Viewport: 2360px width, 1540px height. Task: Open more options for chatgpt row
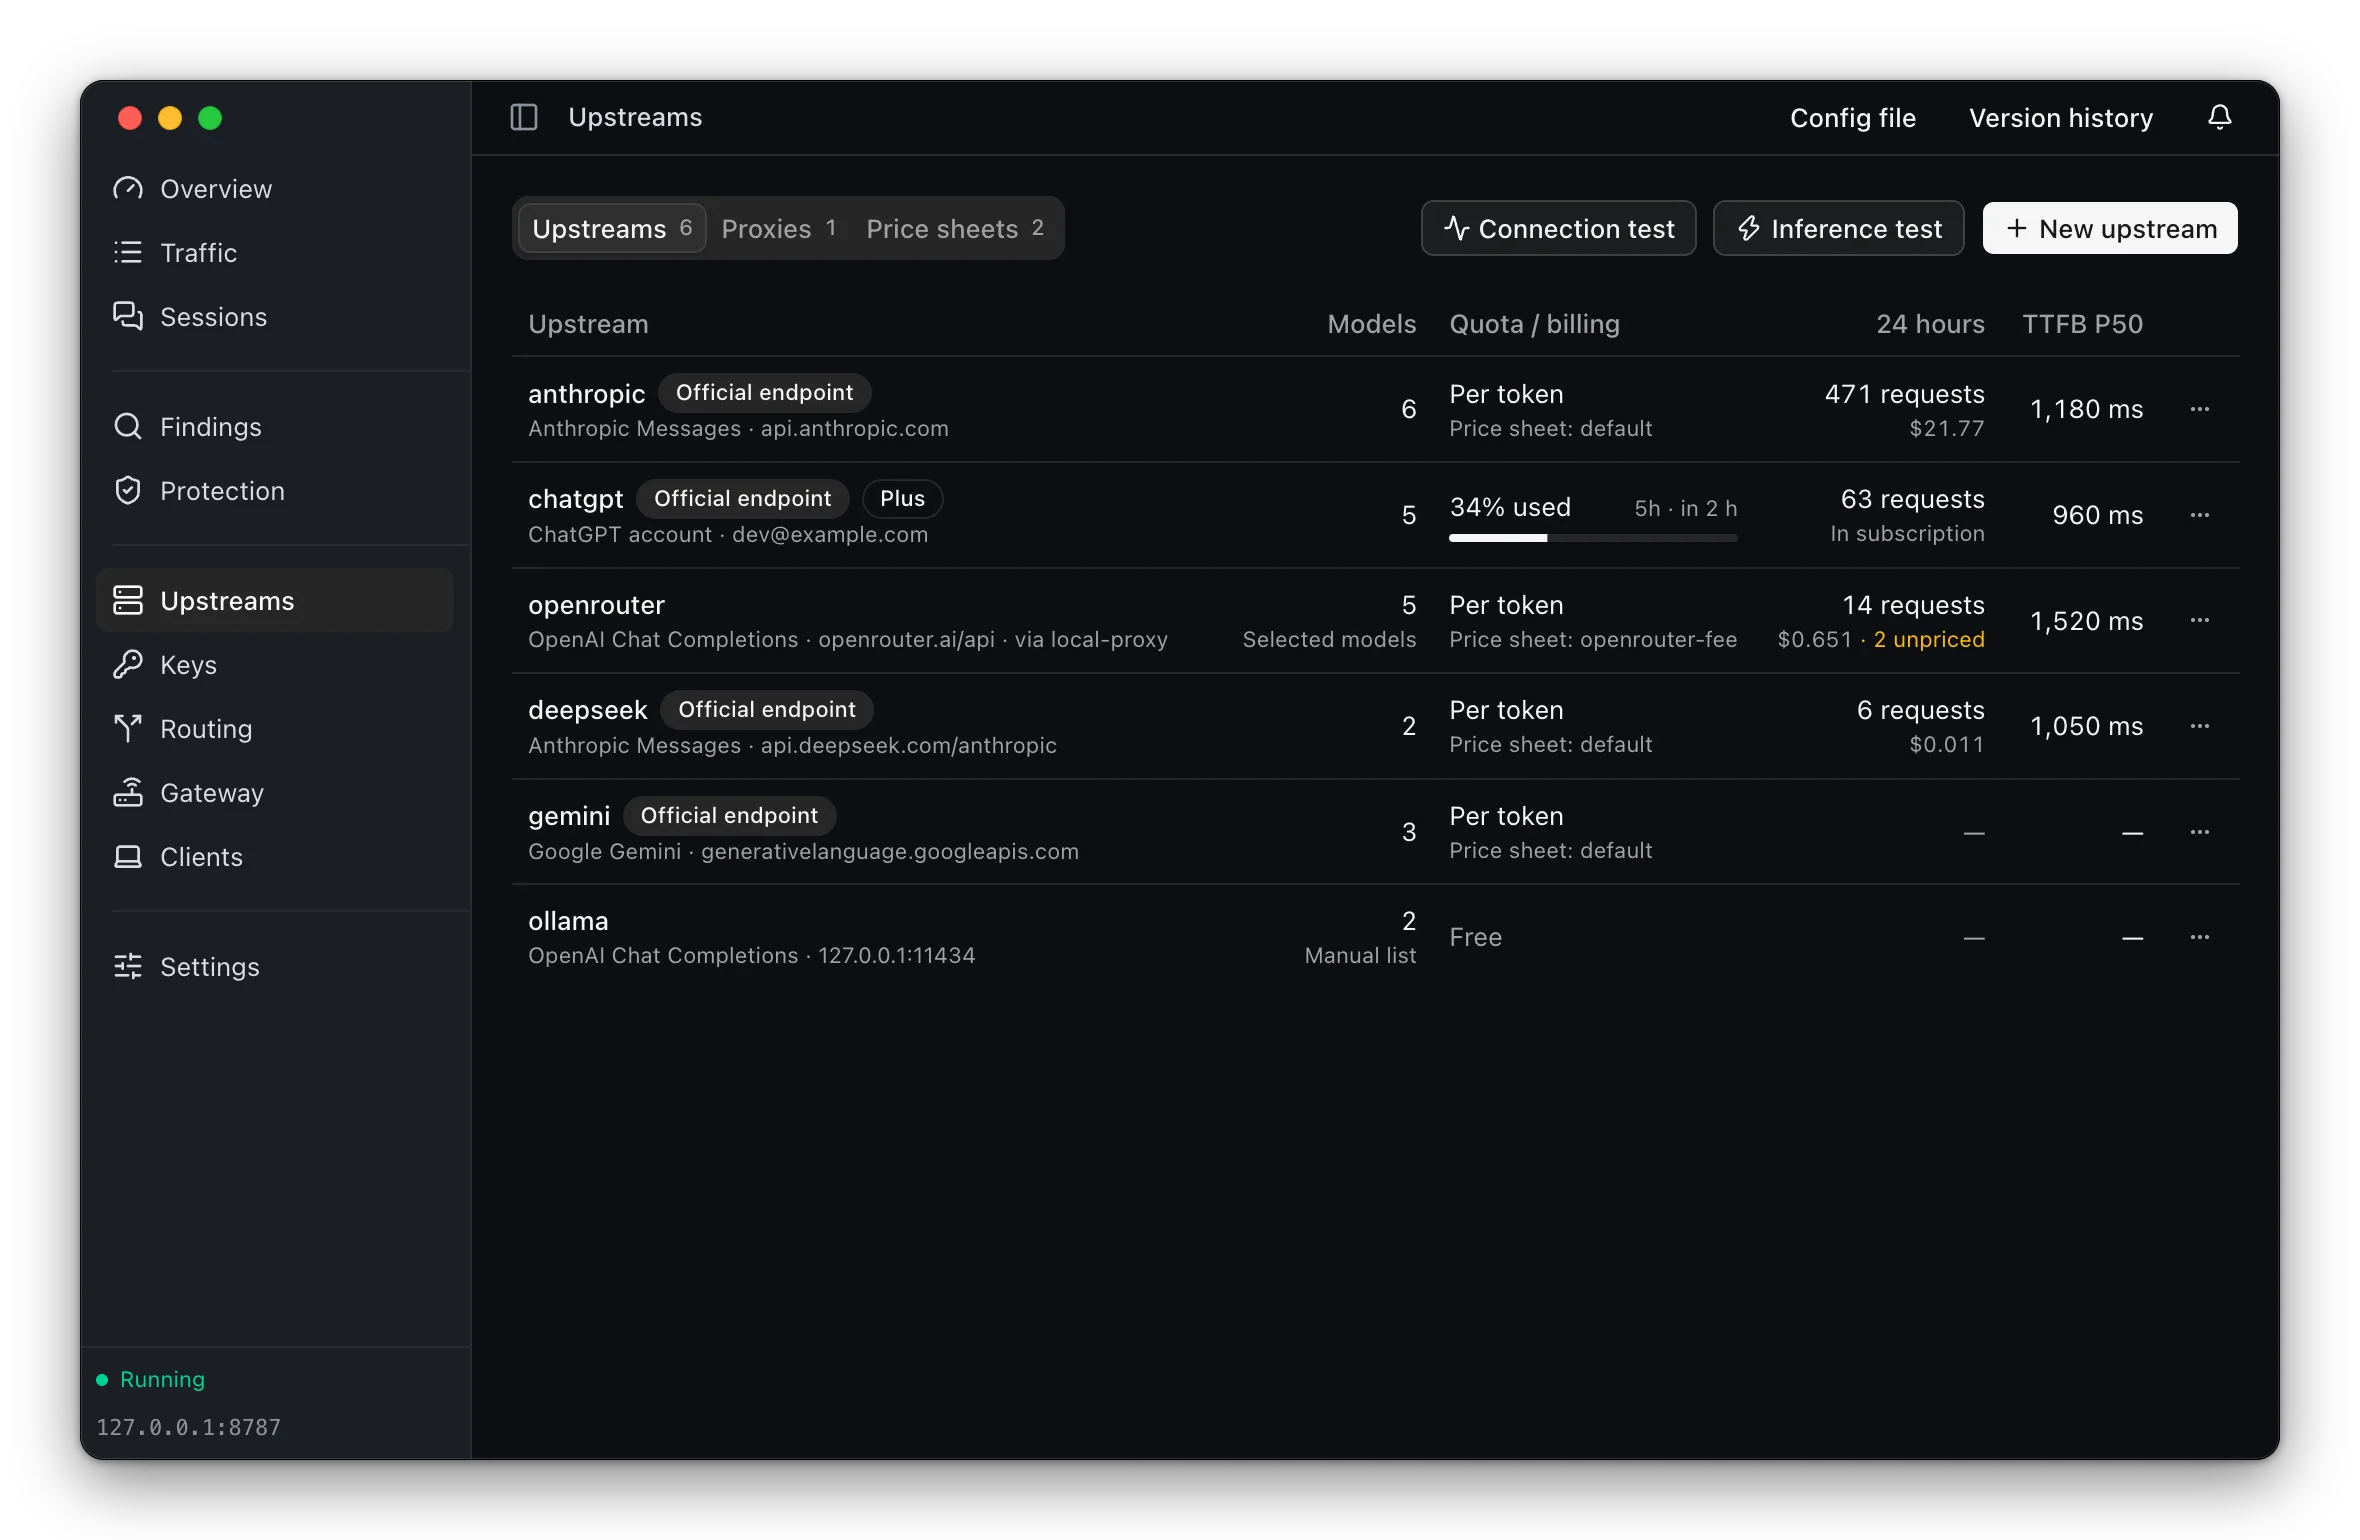[2200, 515]
